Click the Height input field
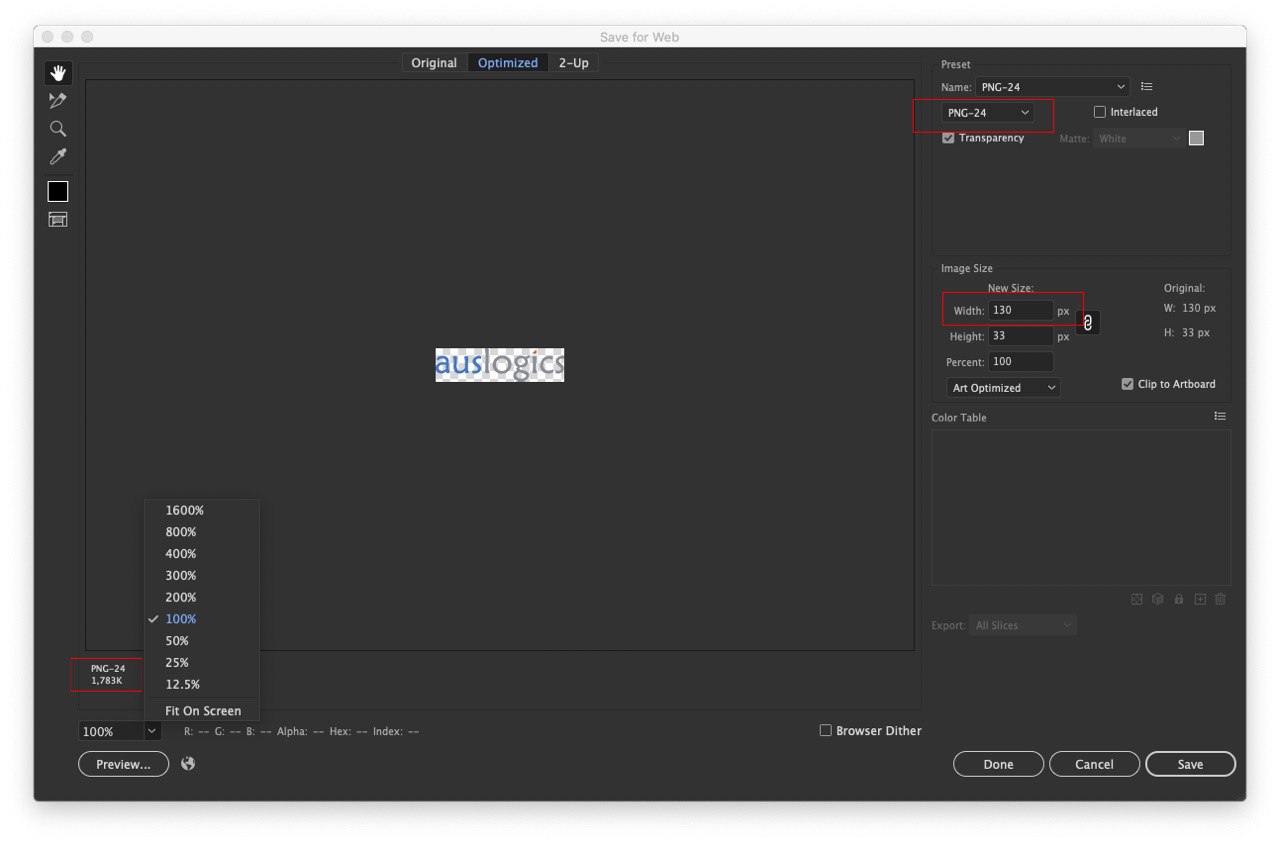The image size is (1280, 843). 1021,337
